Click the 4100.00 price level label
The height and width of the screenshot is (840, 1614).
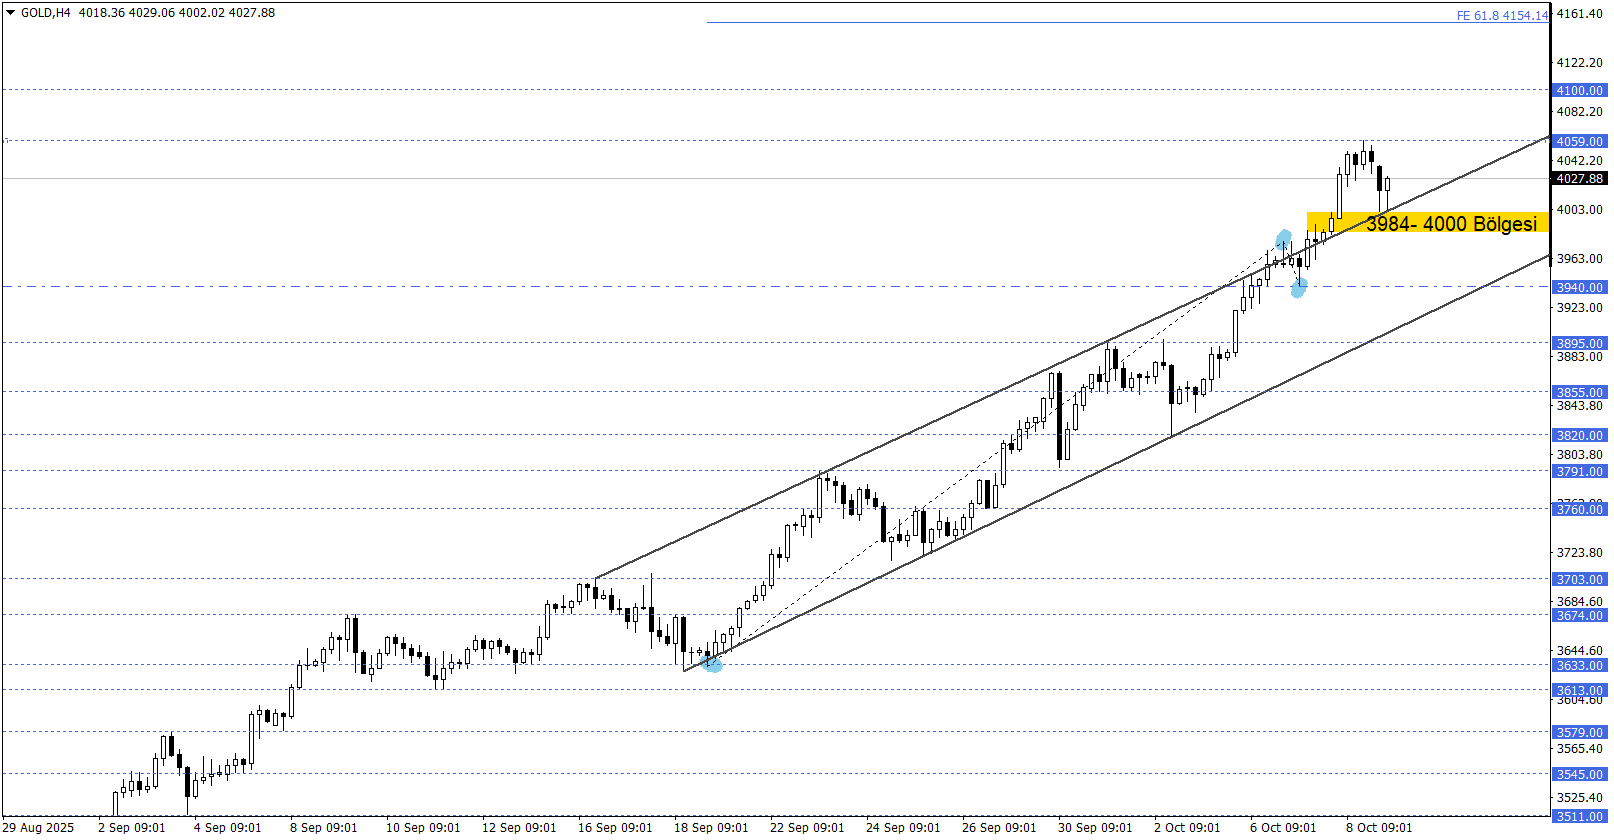pyautogui.click(x=1579, y=91)
